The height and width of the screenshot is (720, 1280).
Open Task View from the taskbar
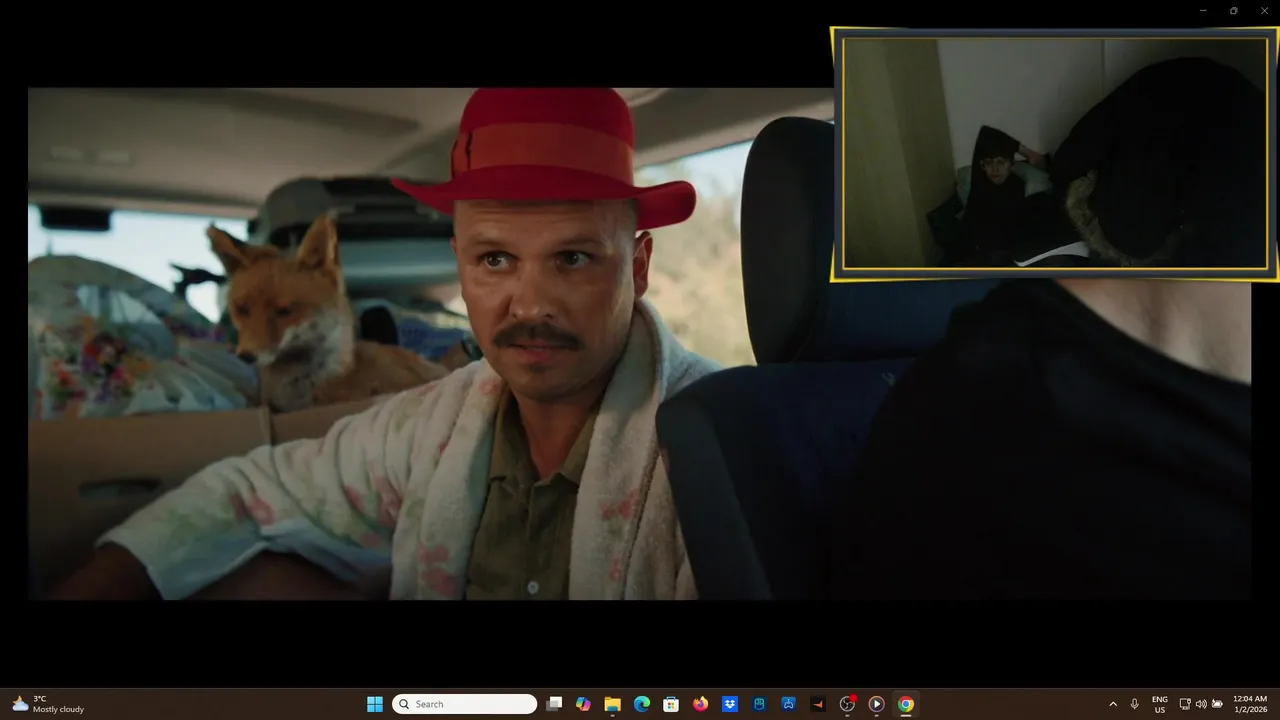(x=554, y=704)
